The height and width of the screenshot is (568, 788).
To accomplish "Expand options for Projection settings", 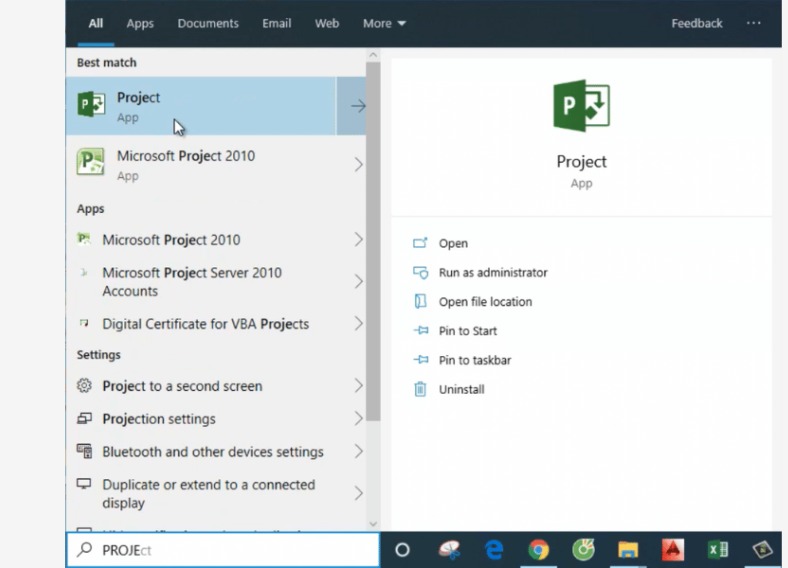I will [x=358, y=419].
